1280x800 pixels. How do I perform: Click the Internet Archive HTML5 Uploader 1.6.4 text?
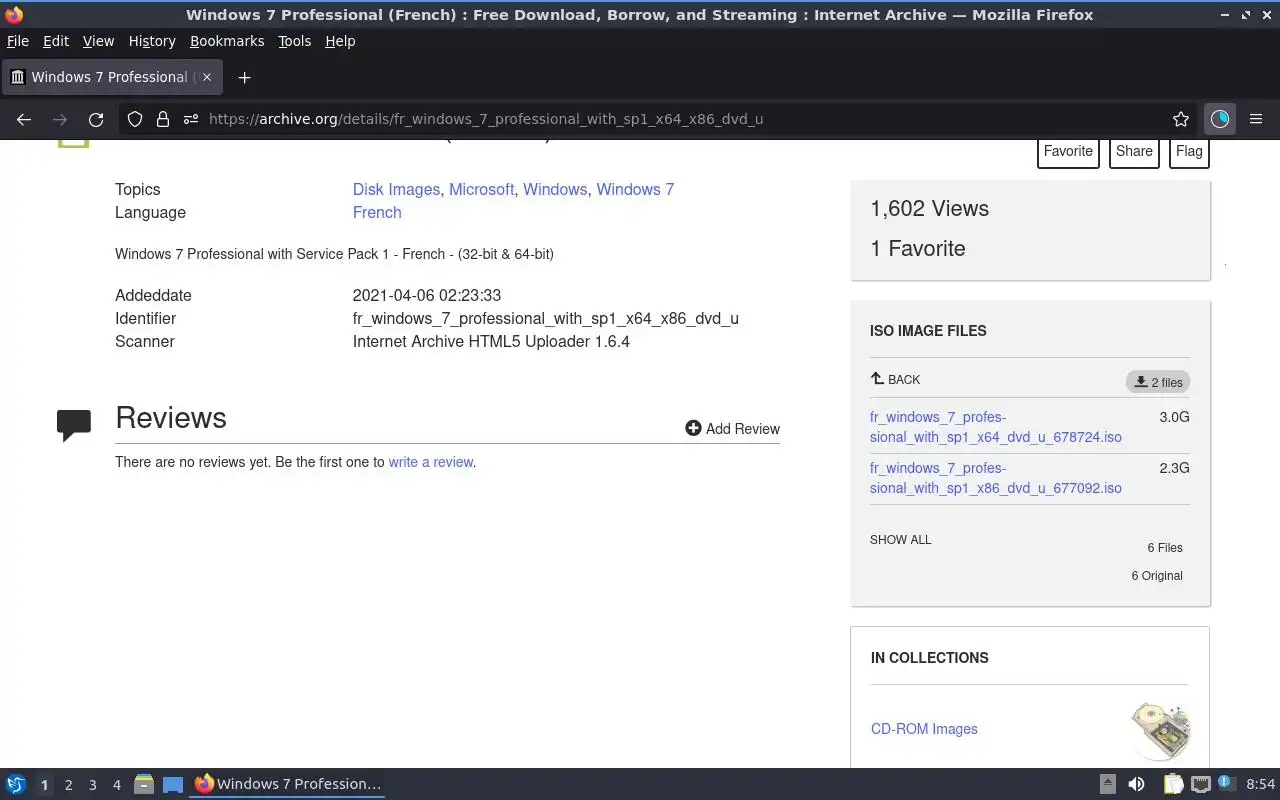pos(491,342)
